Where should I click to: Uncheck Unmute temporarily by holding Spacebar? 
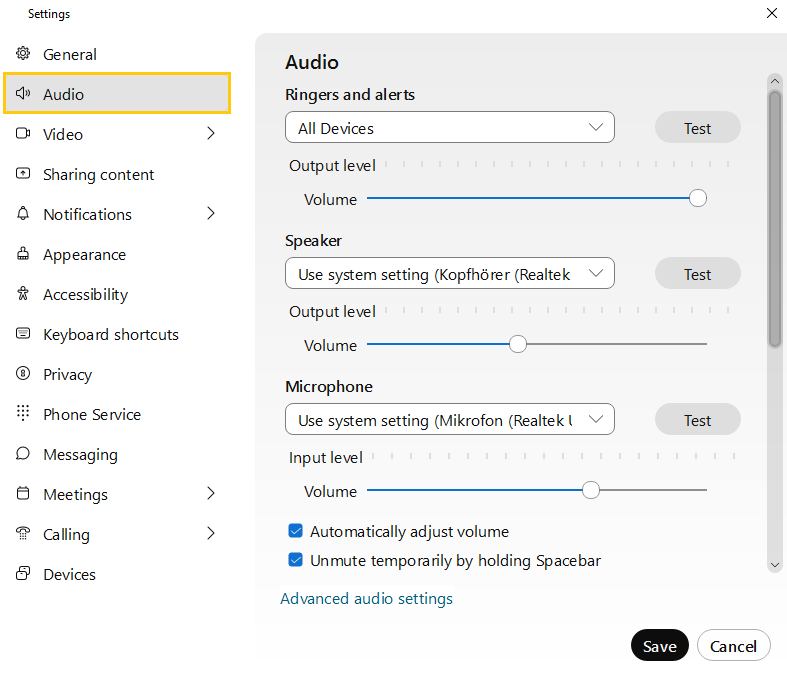[x=296, y=561]
